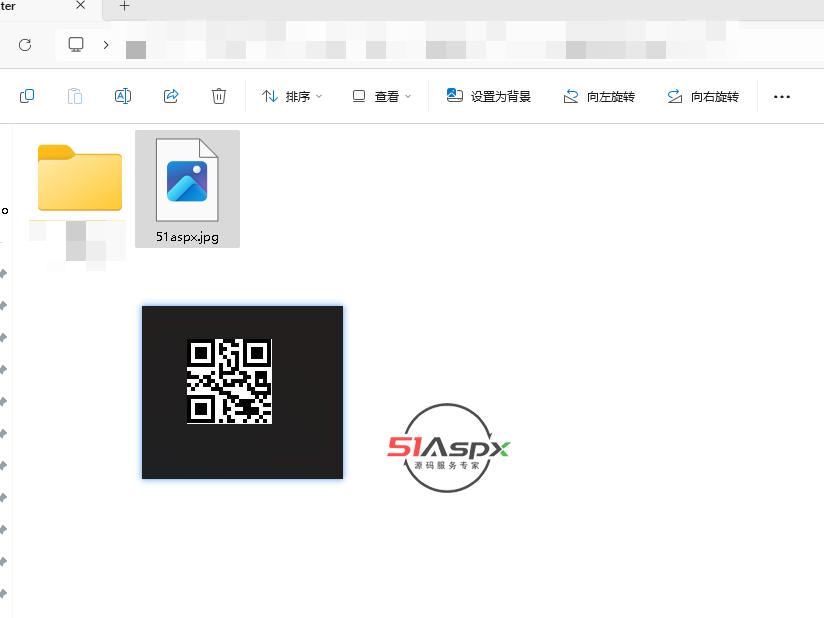Click the Share icon in toolbar

pyautogui.click(x=171, y=96)
